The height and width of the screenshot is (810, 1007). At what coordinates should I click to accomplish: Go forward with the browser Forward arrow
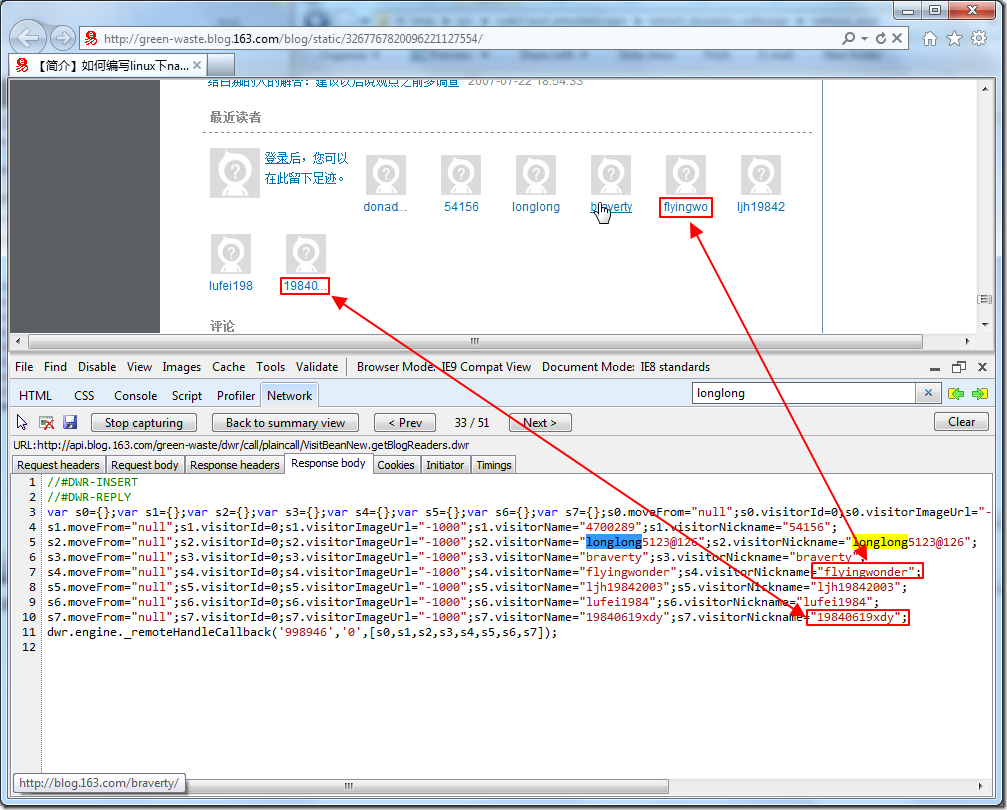click(62, 39)
